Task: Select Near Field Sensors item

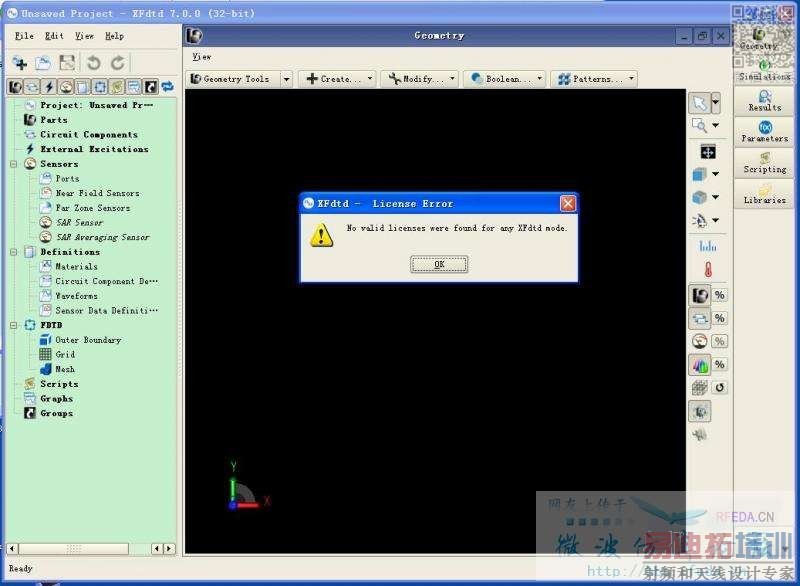Action: coord(97,193)
